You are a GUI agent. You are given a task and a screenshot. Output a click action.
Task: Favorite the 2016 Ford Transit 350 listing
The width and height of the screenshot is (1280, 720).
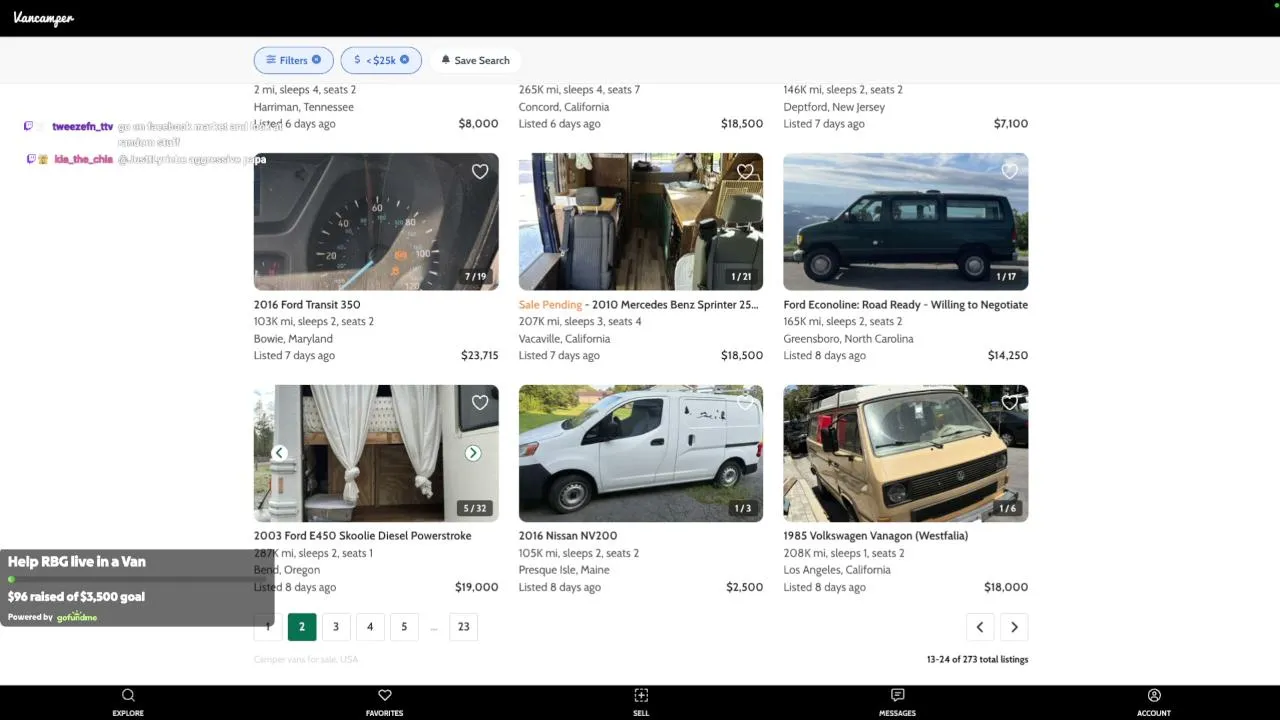coord(480,171)
